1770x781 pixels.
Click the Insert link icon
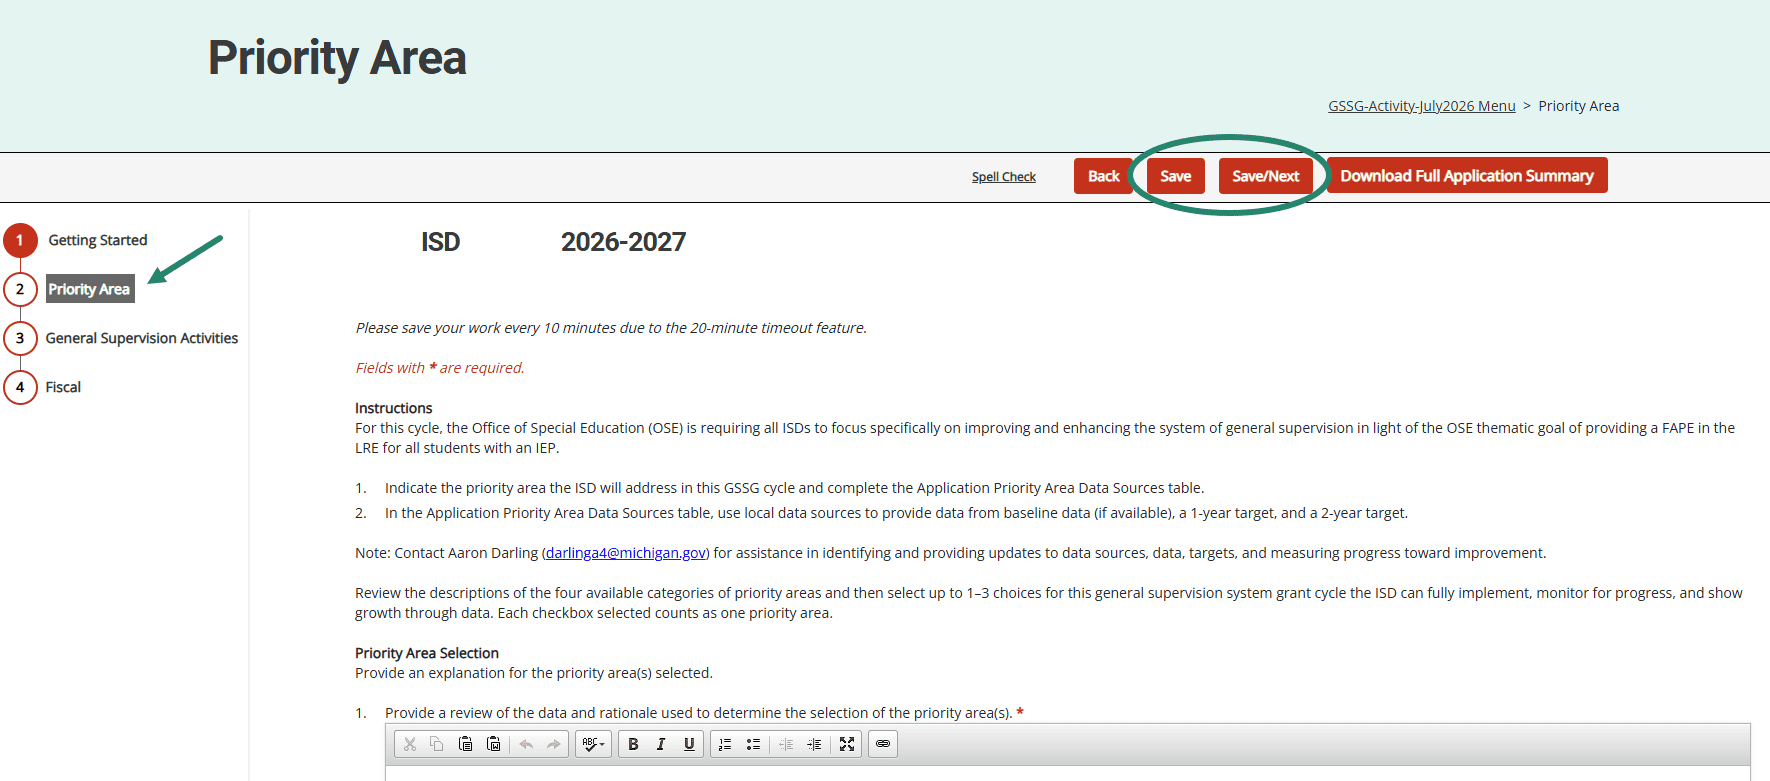[883, 744]
